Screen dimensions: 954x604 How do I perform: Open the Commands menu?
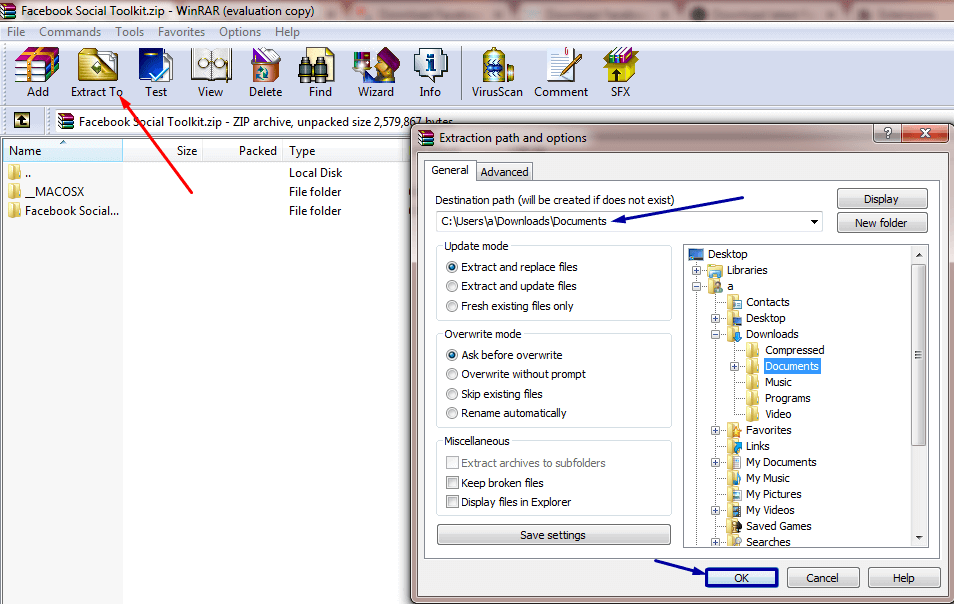70,32
